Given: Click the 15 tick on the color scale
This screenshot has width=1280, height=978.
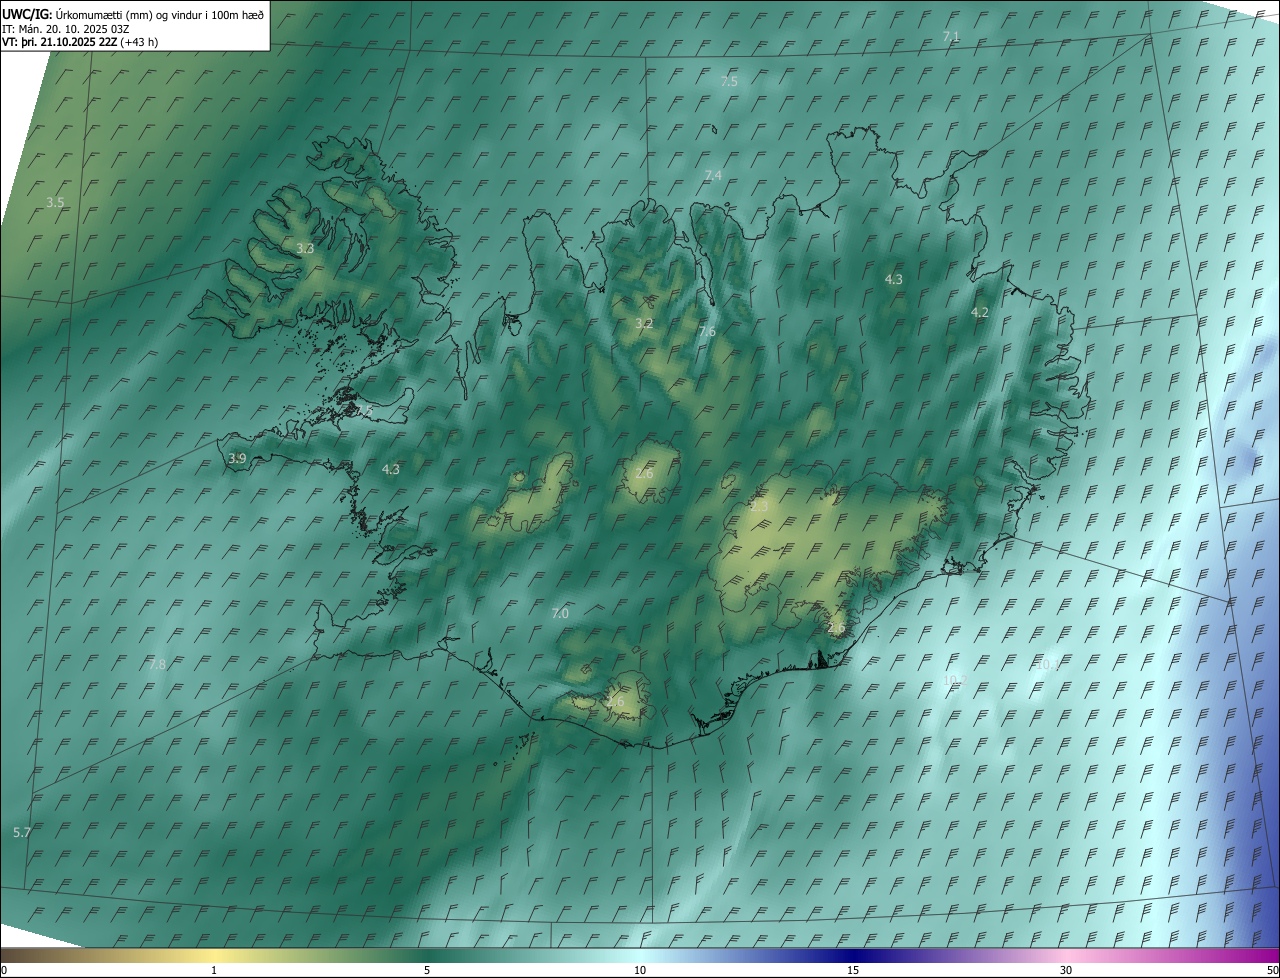Looking at the screenshot, I should pos(853,970).
